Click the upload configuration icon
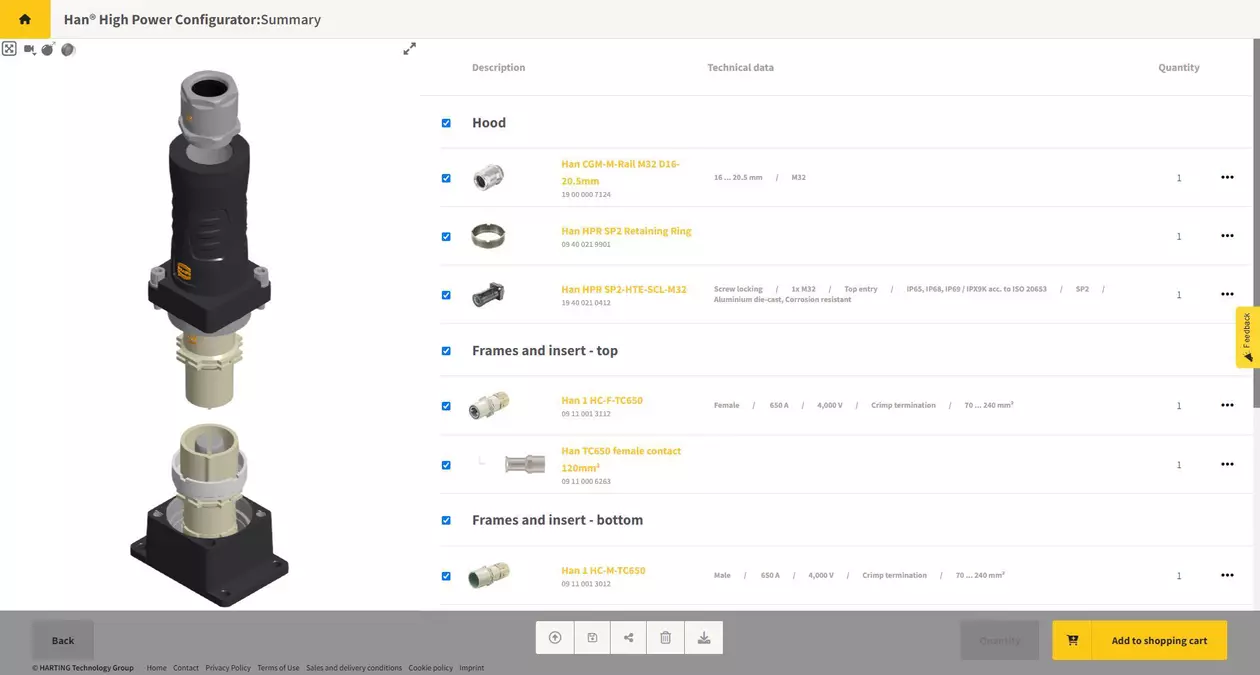Image resolution: width=1260 pixels, height=675 pixels. pos(555,638)
